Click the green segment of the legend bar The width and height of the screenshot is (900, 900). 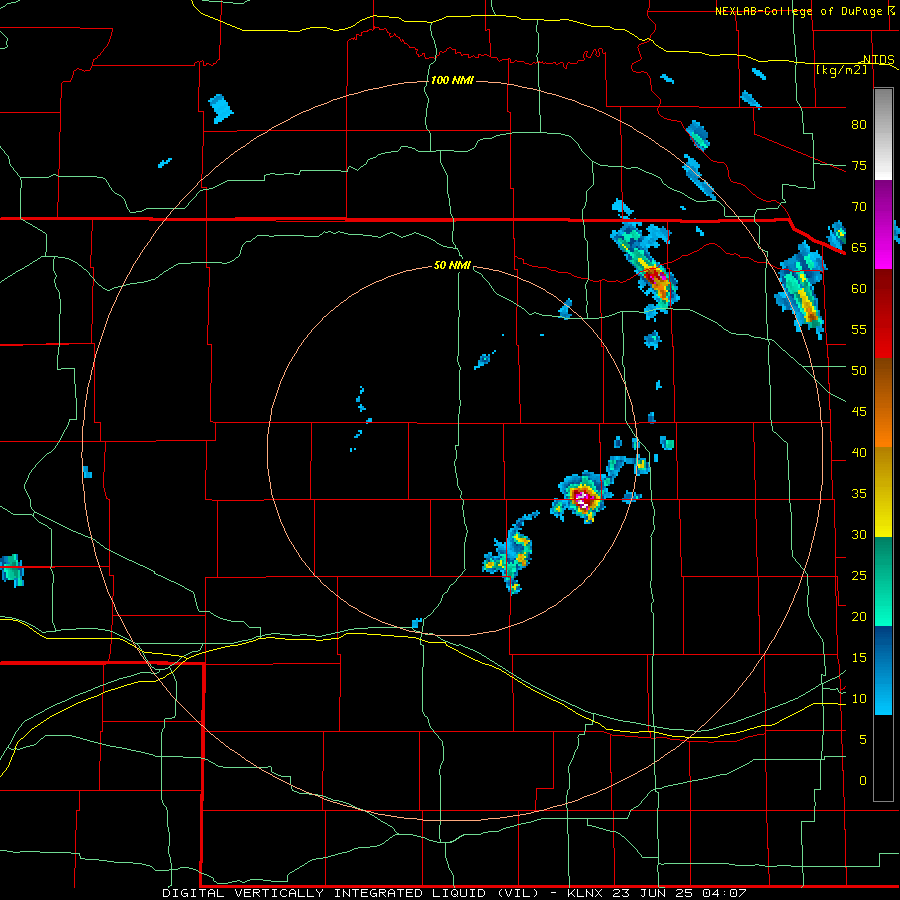click(x=883, y=581)
